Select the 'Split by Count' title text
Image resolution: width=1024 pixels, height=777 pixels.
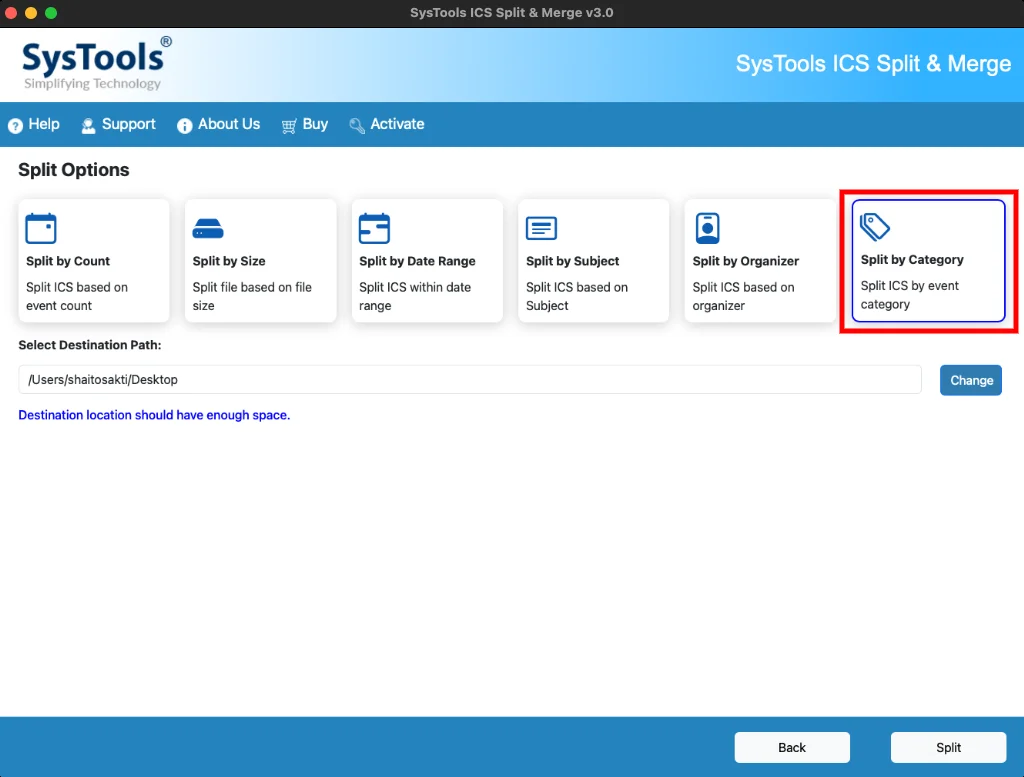point(68,261)
